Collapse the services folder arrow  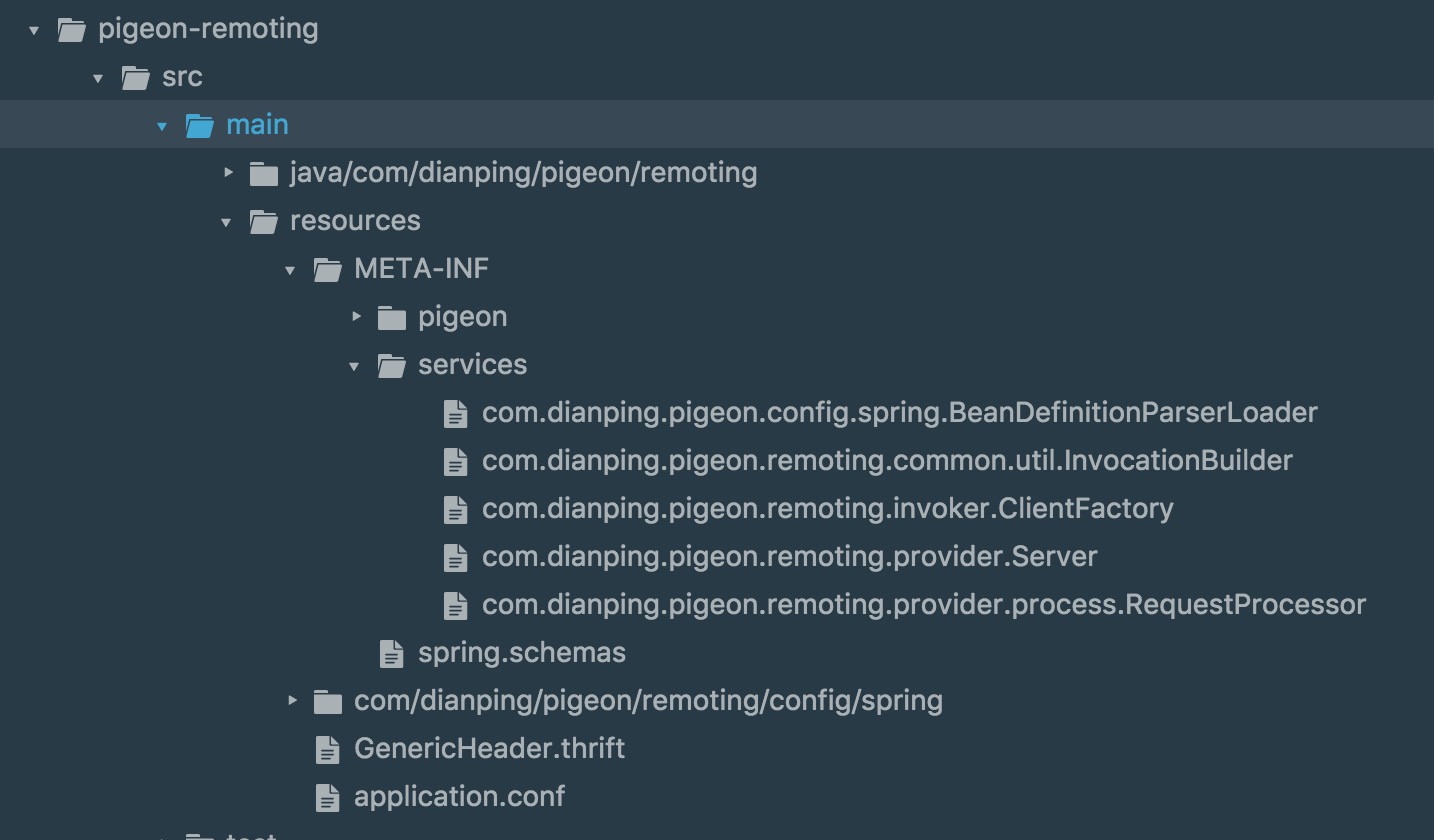[354, 366]
